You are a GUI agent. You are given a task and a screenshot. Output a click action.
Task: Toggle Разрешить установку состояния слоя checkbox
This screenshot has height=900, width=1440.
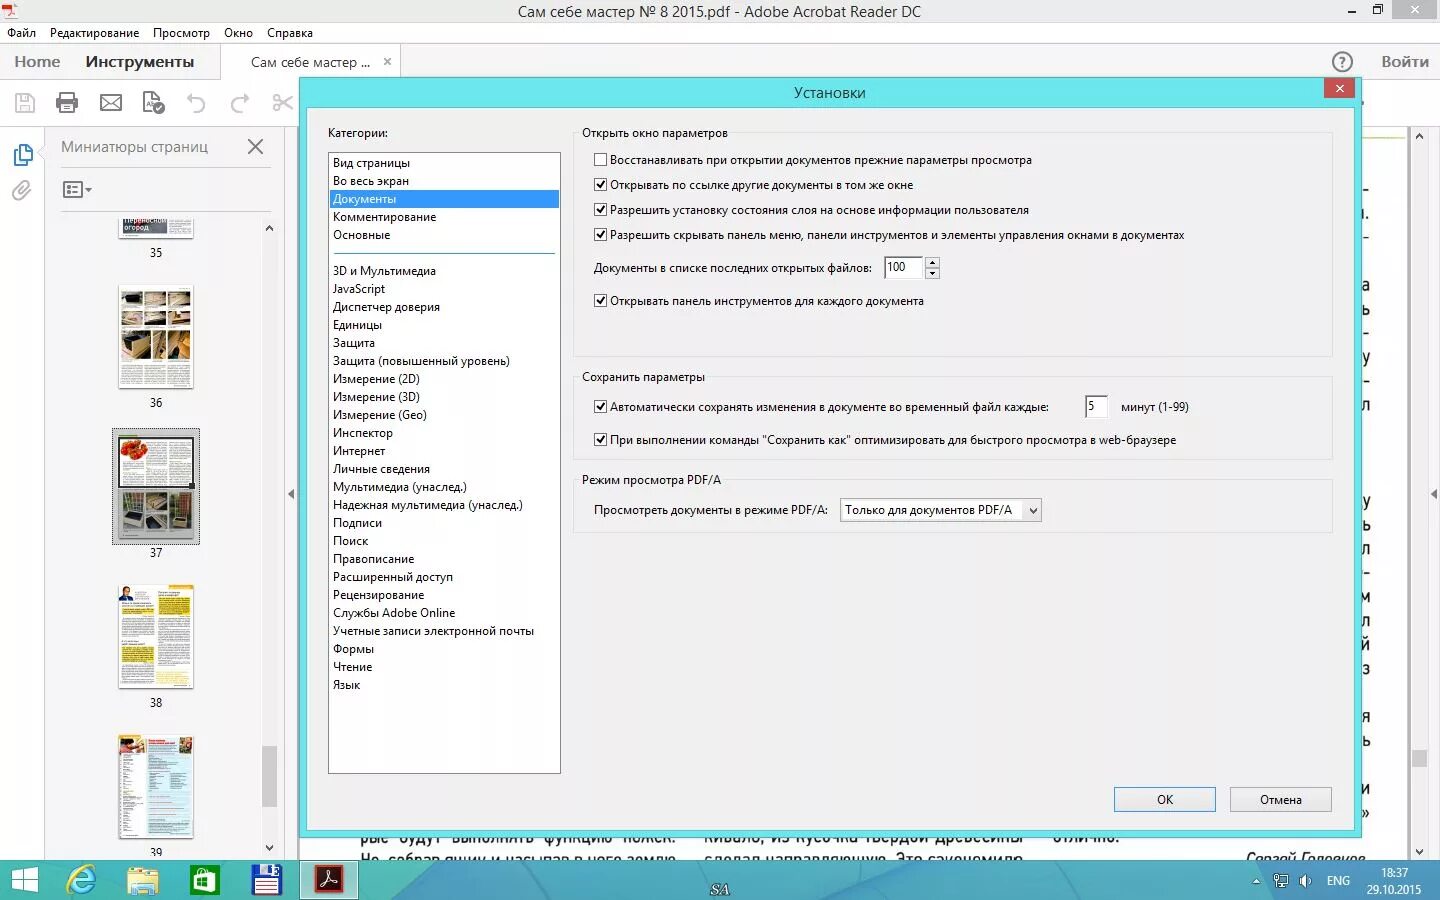pos(601,210)
